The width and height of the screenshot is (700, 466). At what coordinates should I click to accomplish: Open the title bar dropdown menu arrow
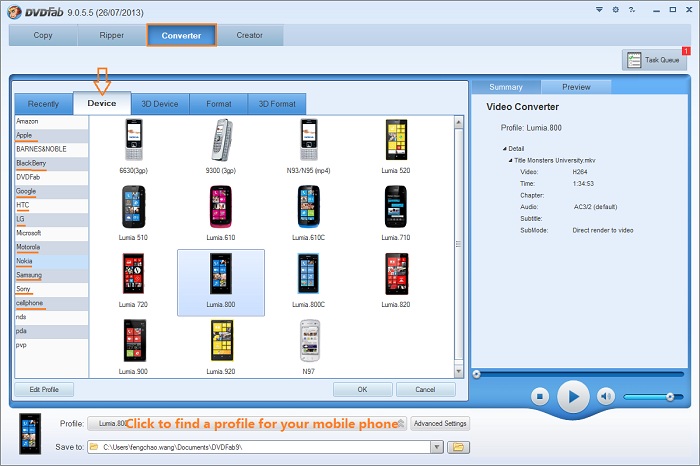600,10
